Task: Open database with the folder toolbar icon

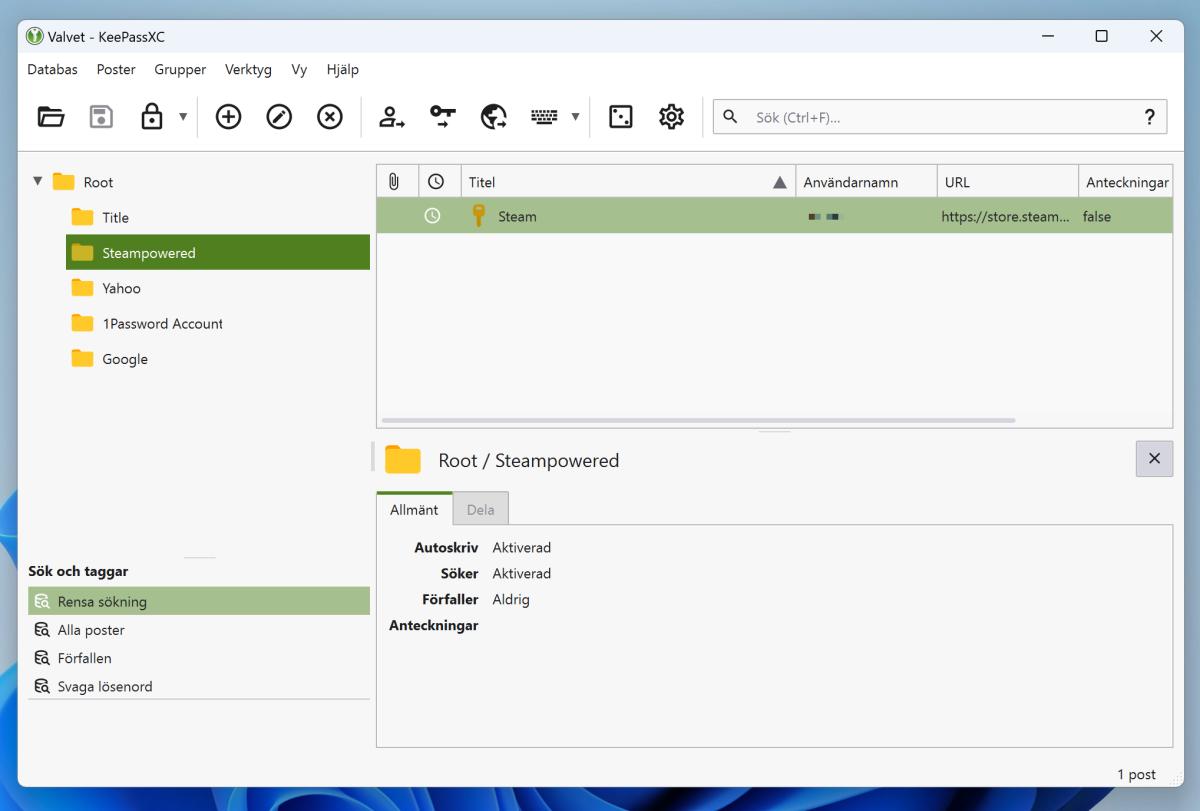Action: click(x=51, y=117)
